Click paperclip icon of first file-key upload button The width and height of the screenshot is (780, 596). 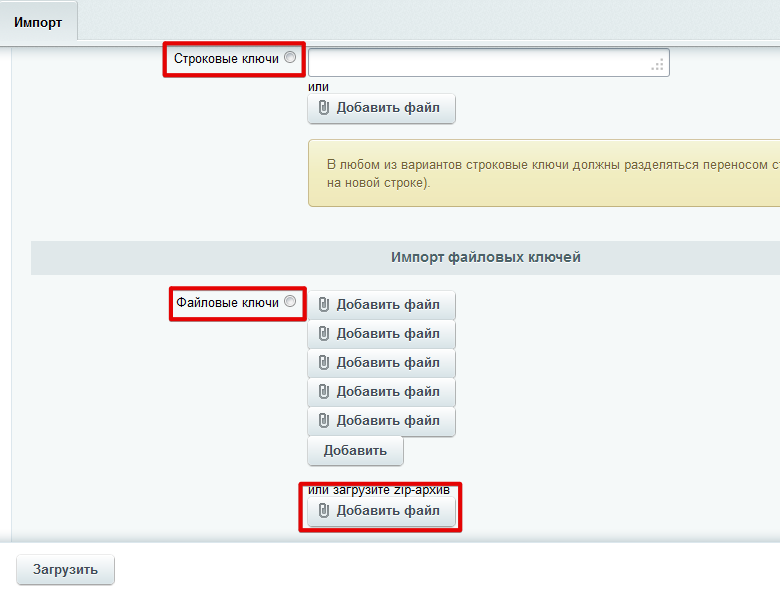coord(323,304)
